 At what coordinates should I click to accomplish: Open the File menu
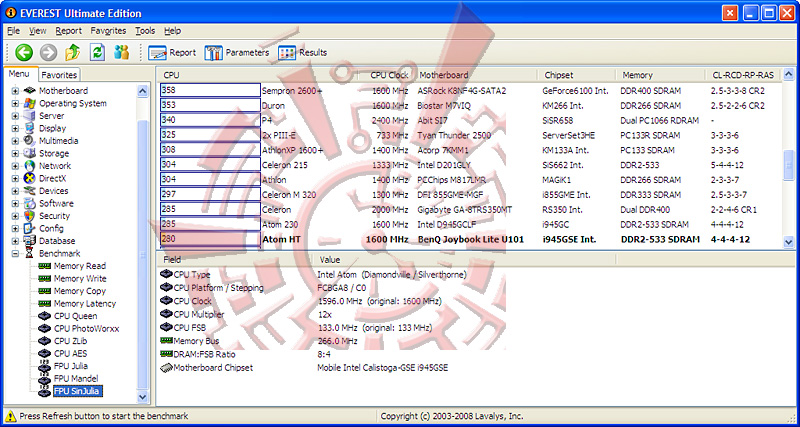click(x=14, y=31)
